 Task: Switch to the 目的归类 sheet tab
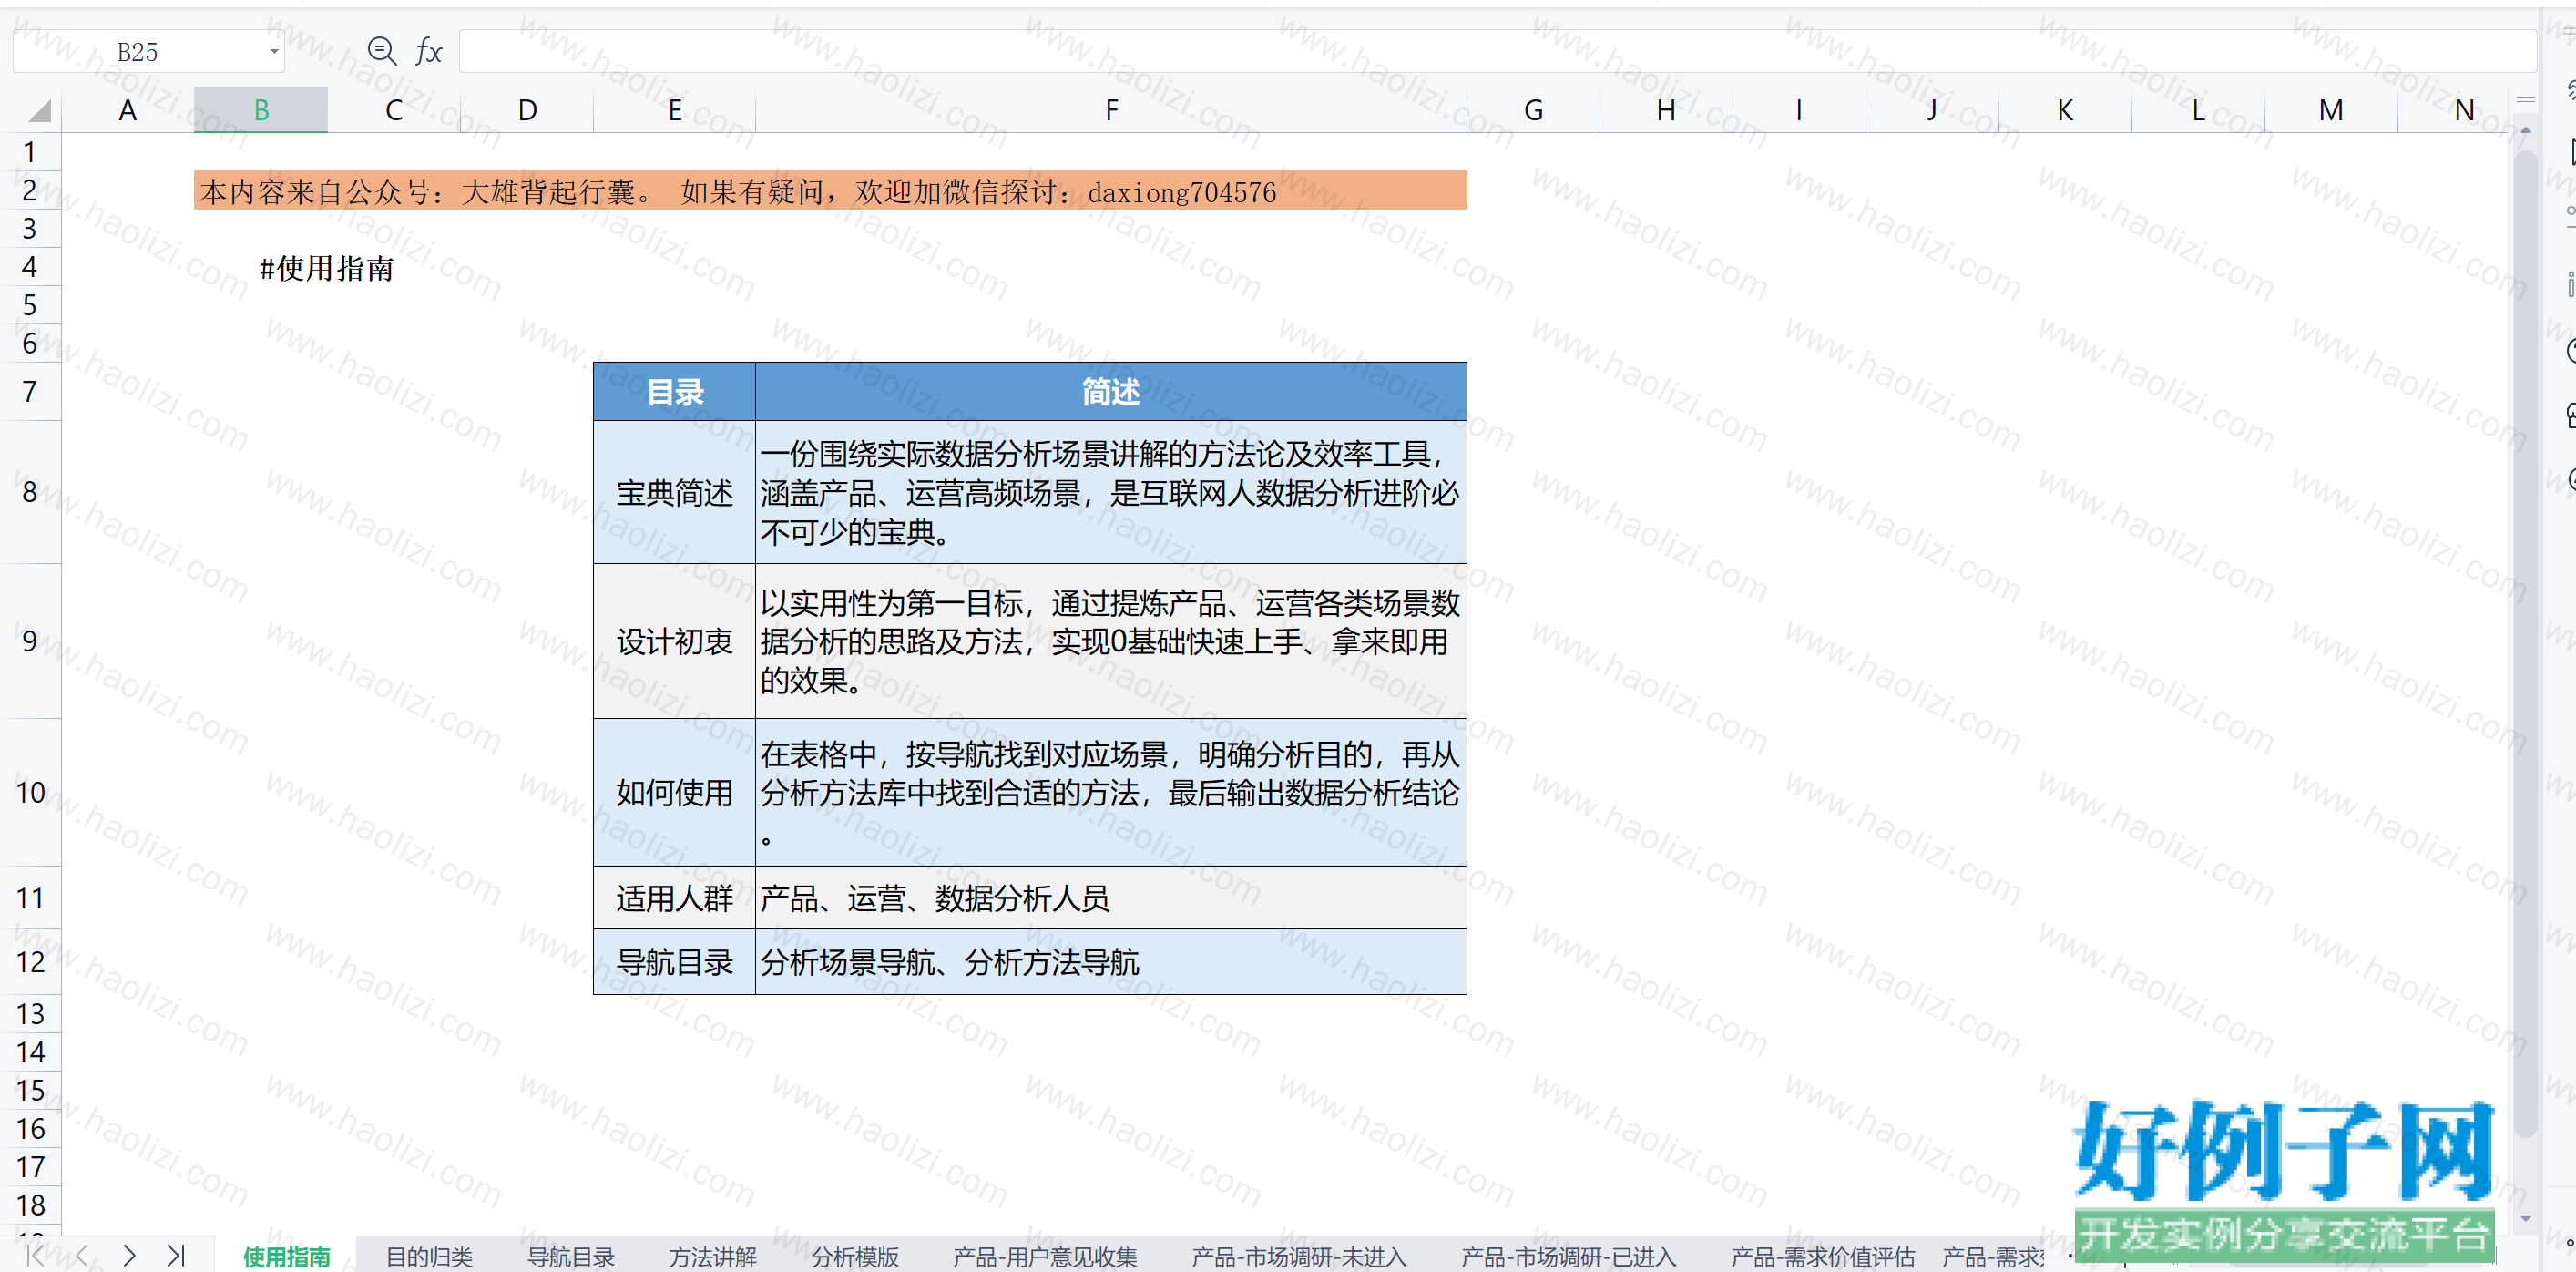coord(429,1256)
